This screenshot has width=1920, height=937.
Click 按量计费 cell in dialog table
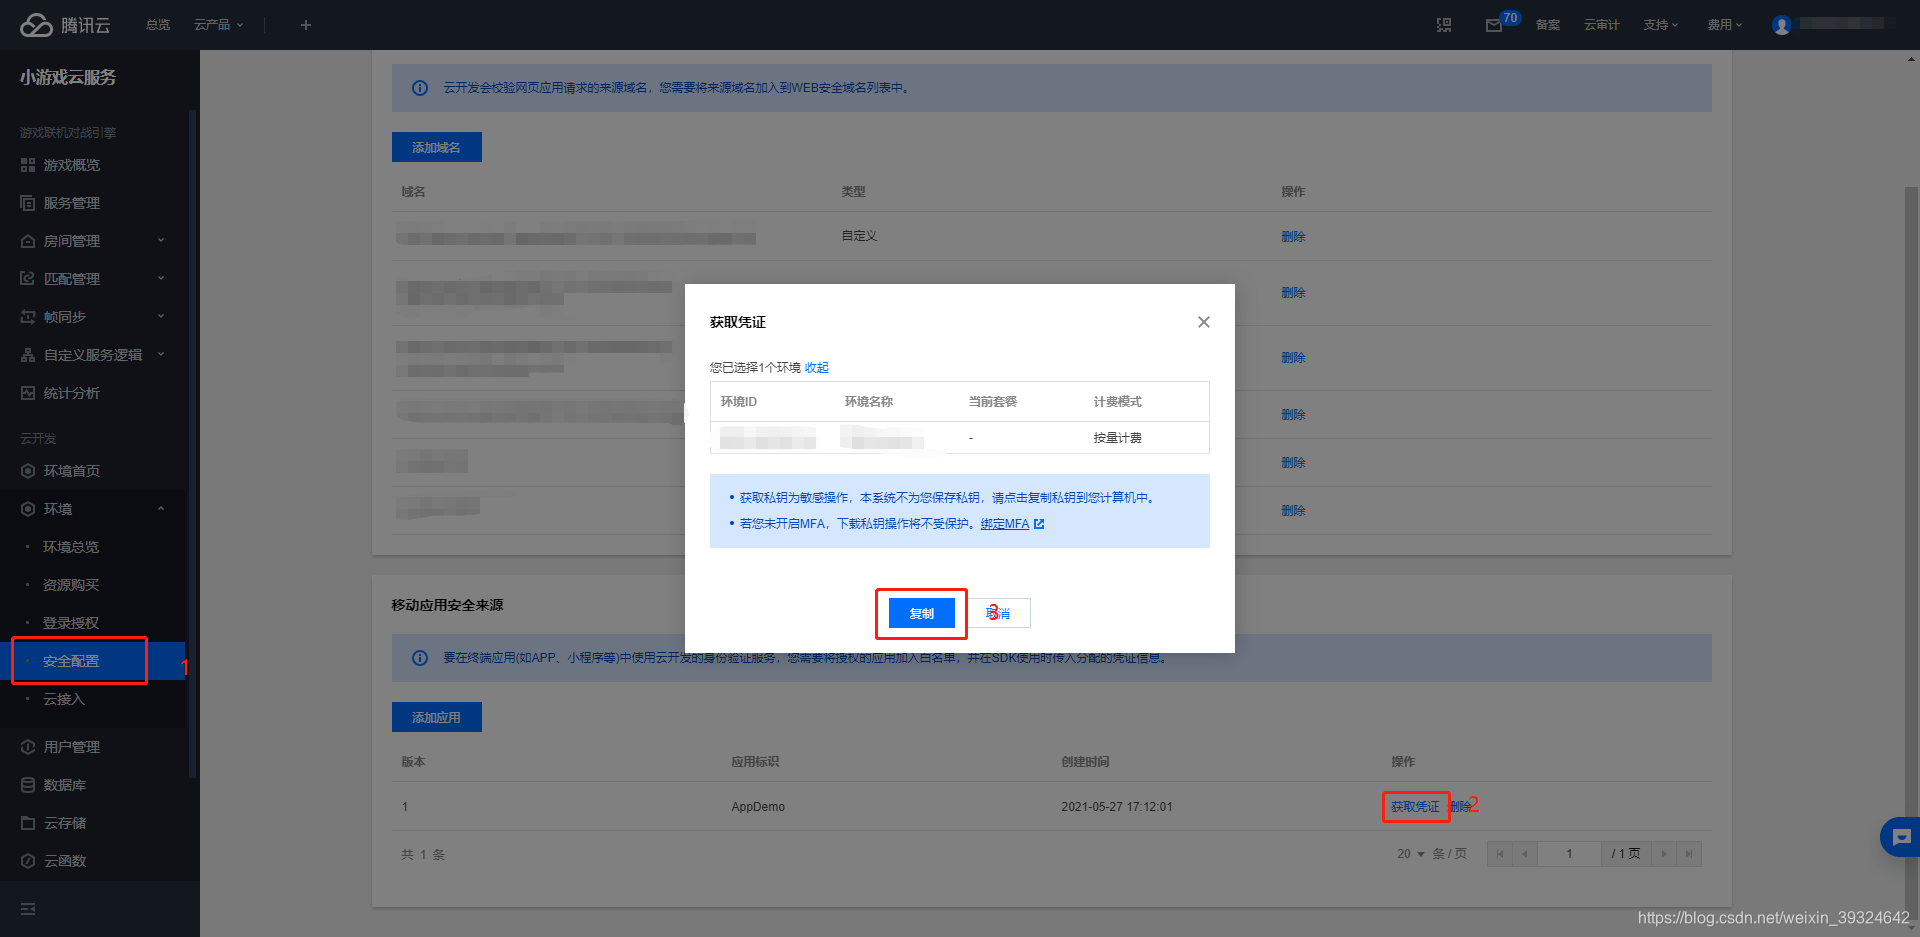[x=1117, y=438]
